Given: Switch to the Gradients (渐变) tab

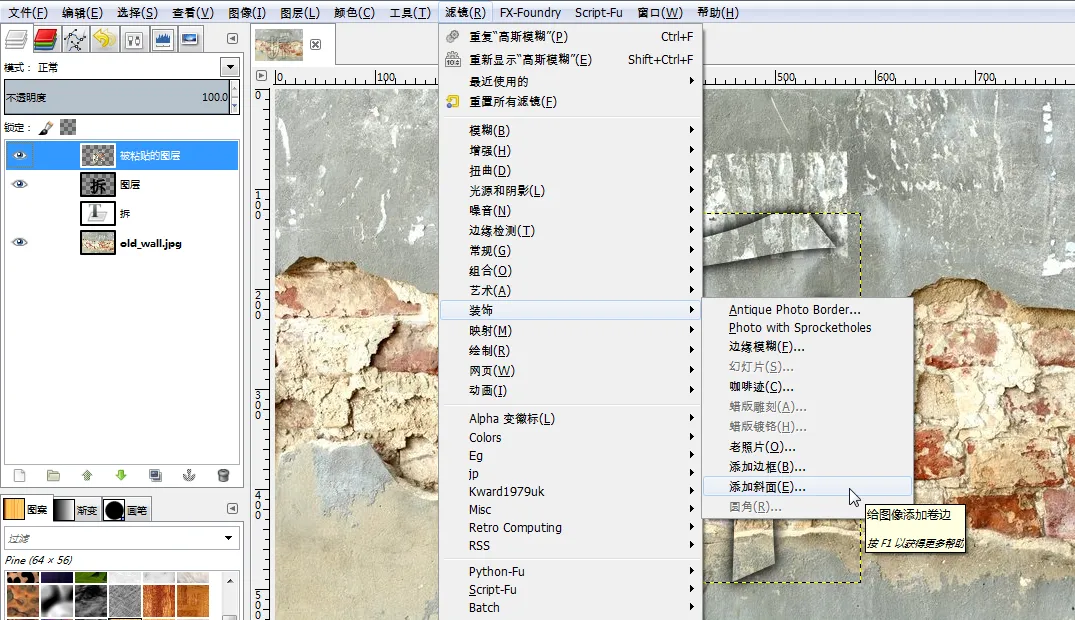Looking at the screenshot, I should [x=76, y=510].
